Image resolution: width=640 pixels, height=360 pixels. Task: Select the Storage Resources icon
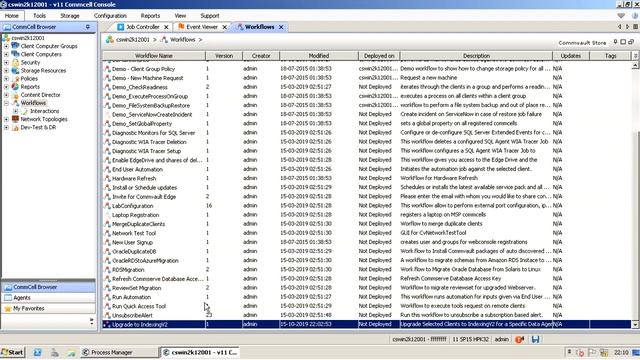click(x=16, y=71)
